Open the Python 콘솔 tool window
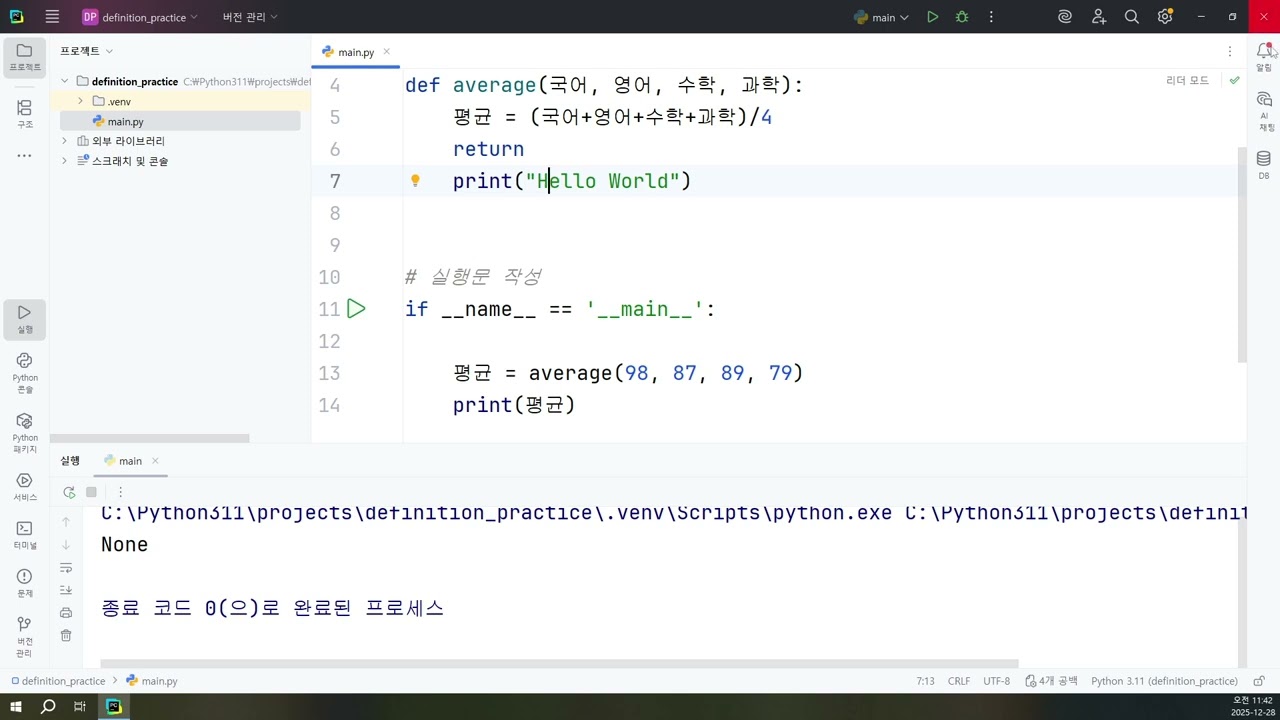Image resolution: width=1280 pixels, height=720 pixels. pos(25,373)
